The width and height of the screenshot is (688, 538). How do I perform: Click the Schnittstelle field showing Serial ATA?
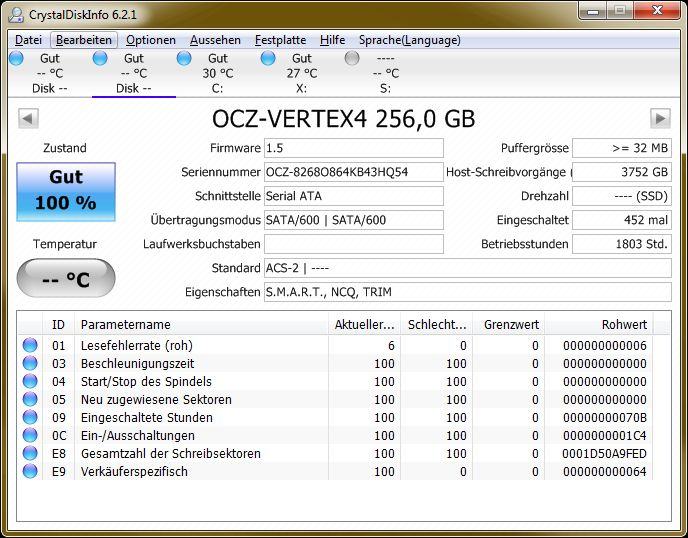point(354,196)
